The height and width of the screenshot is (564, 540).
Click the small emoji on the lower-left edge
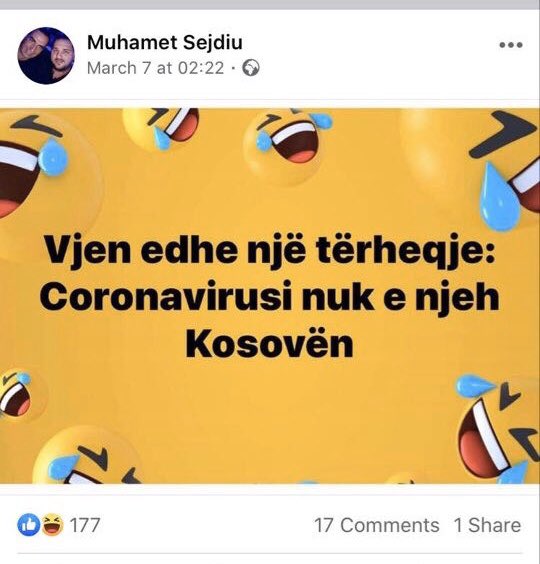pos(18,395)
